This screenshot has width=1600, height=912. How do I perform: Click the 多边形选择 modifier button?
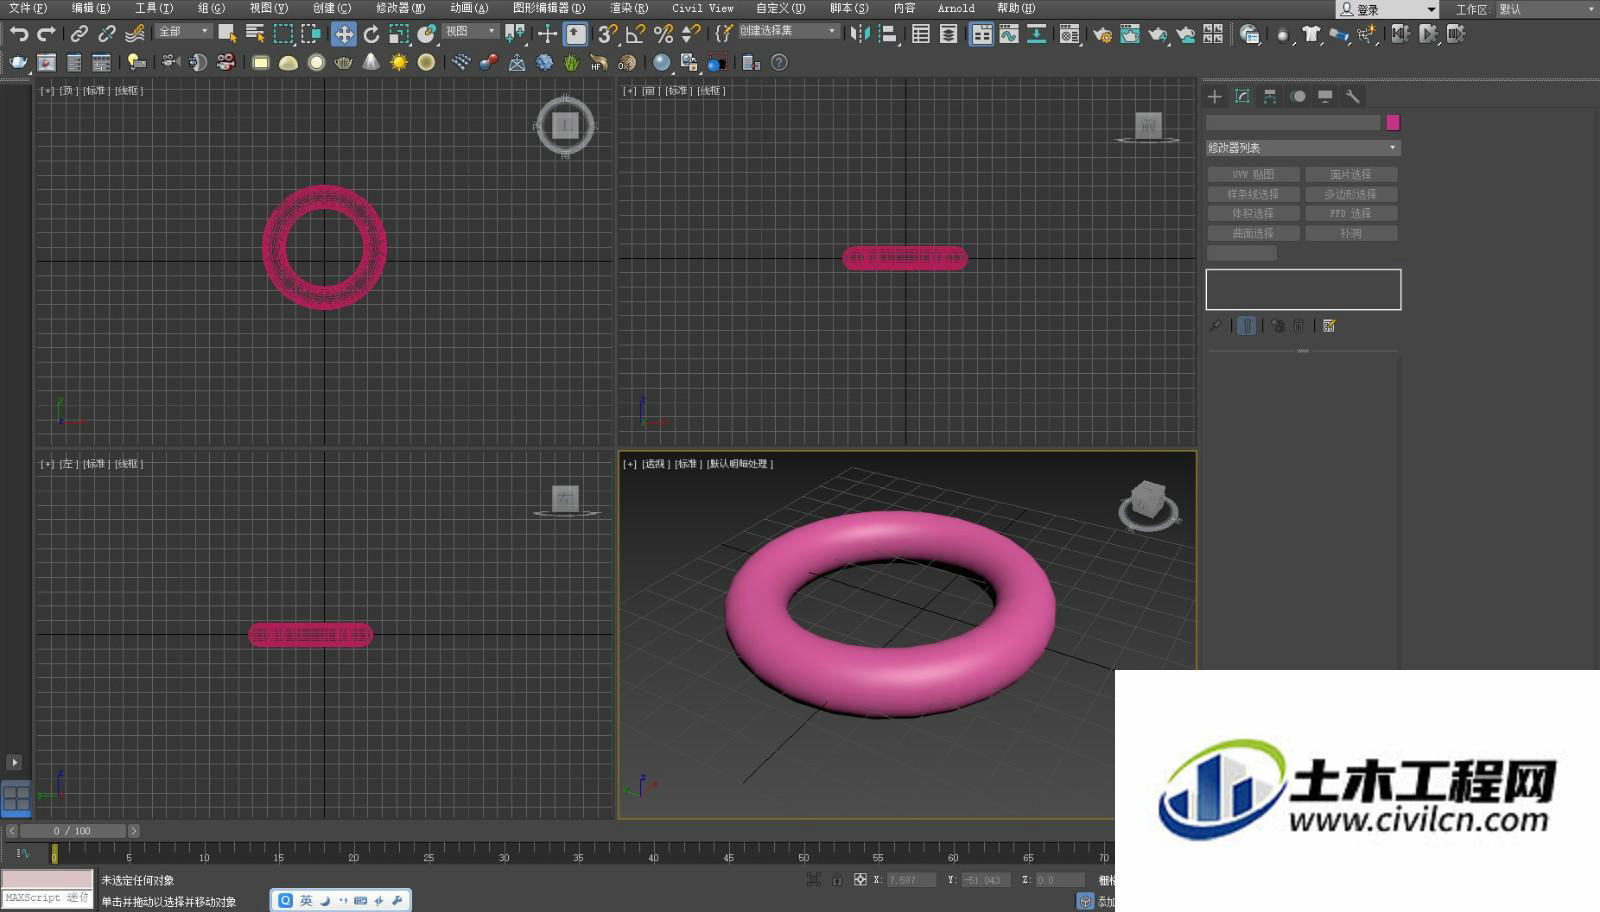click(x=1351, y=194)
